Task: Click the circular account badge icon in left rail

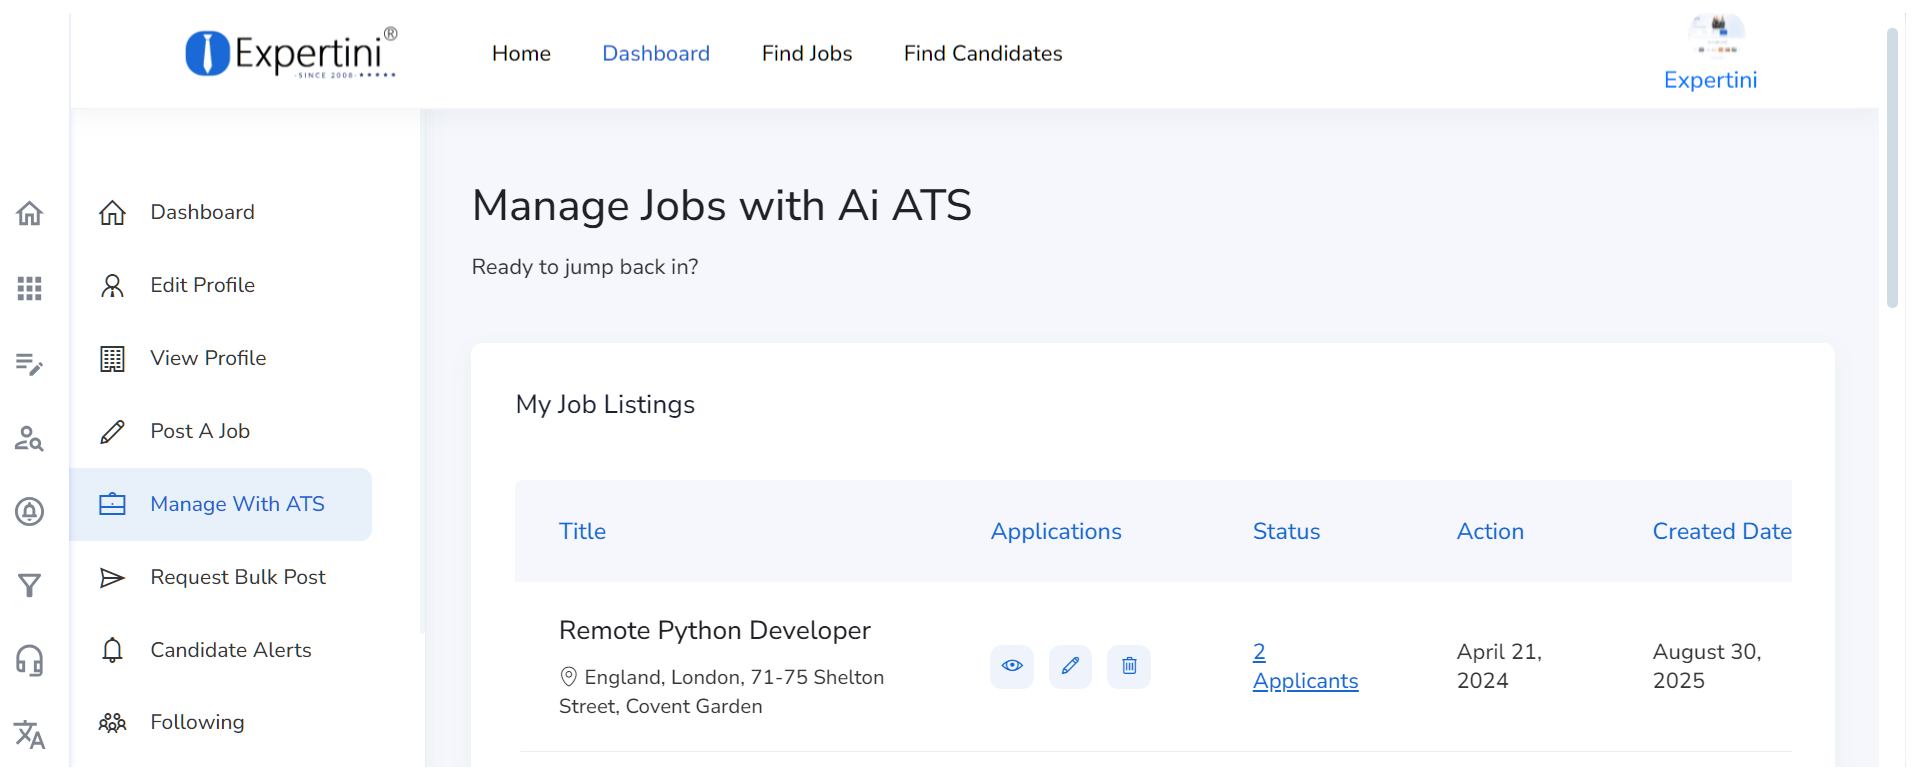Action: click(x=29, y=512)
